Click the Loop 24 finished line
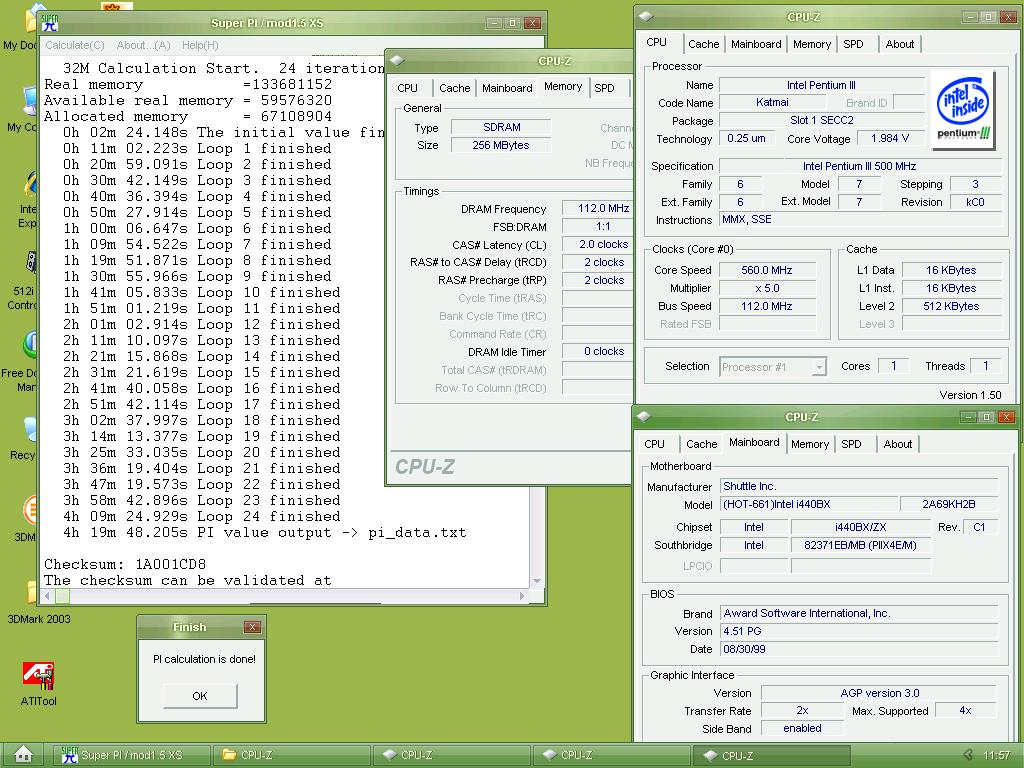 click(x=202, y=517)
